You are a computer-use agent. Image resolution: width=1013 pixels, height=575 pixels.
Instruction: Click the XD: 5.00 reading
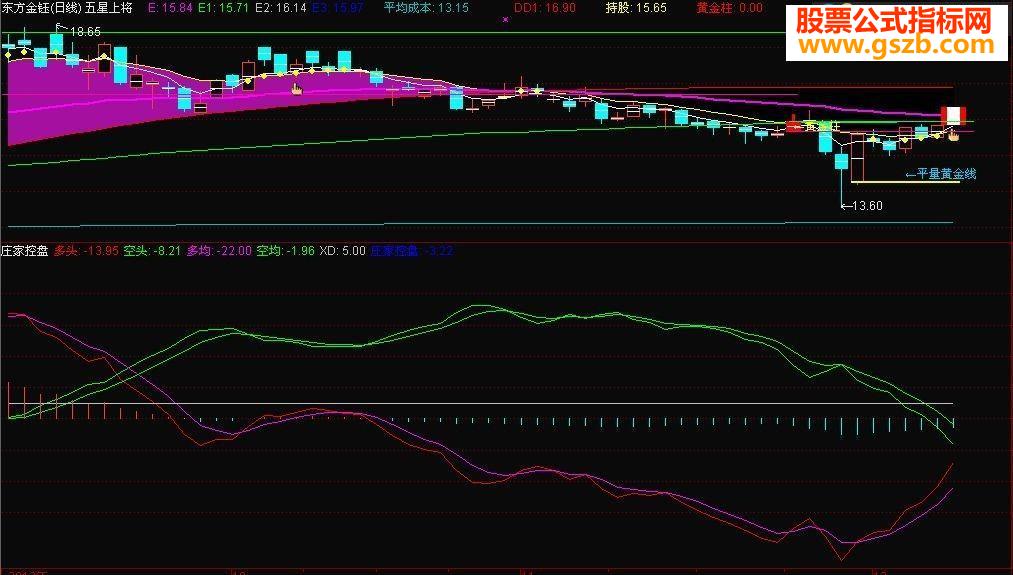click(x=342, y=251)
